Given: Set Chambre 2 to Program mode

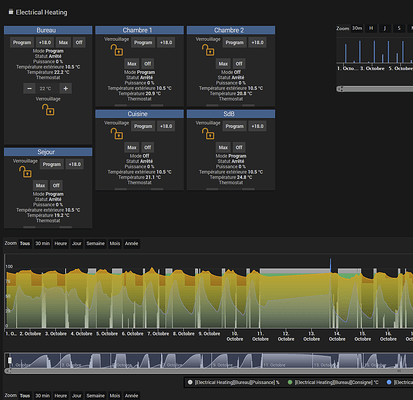Looking at the screenshot, I should 234,42.
